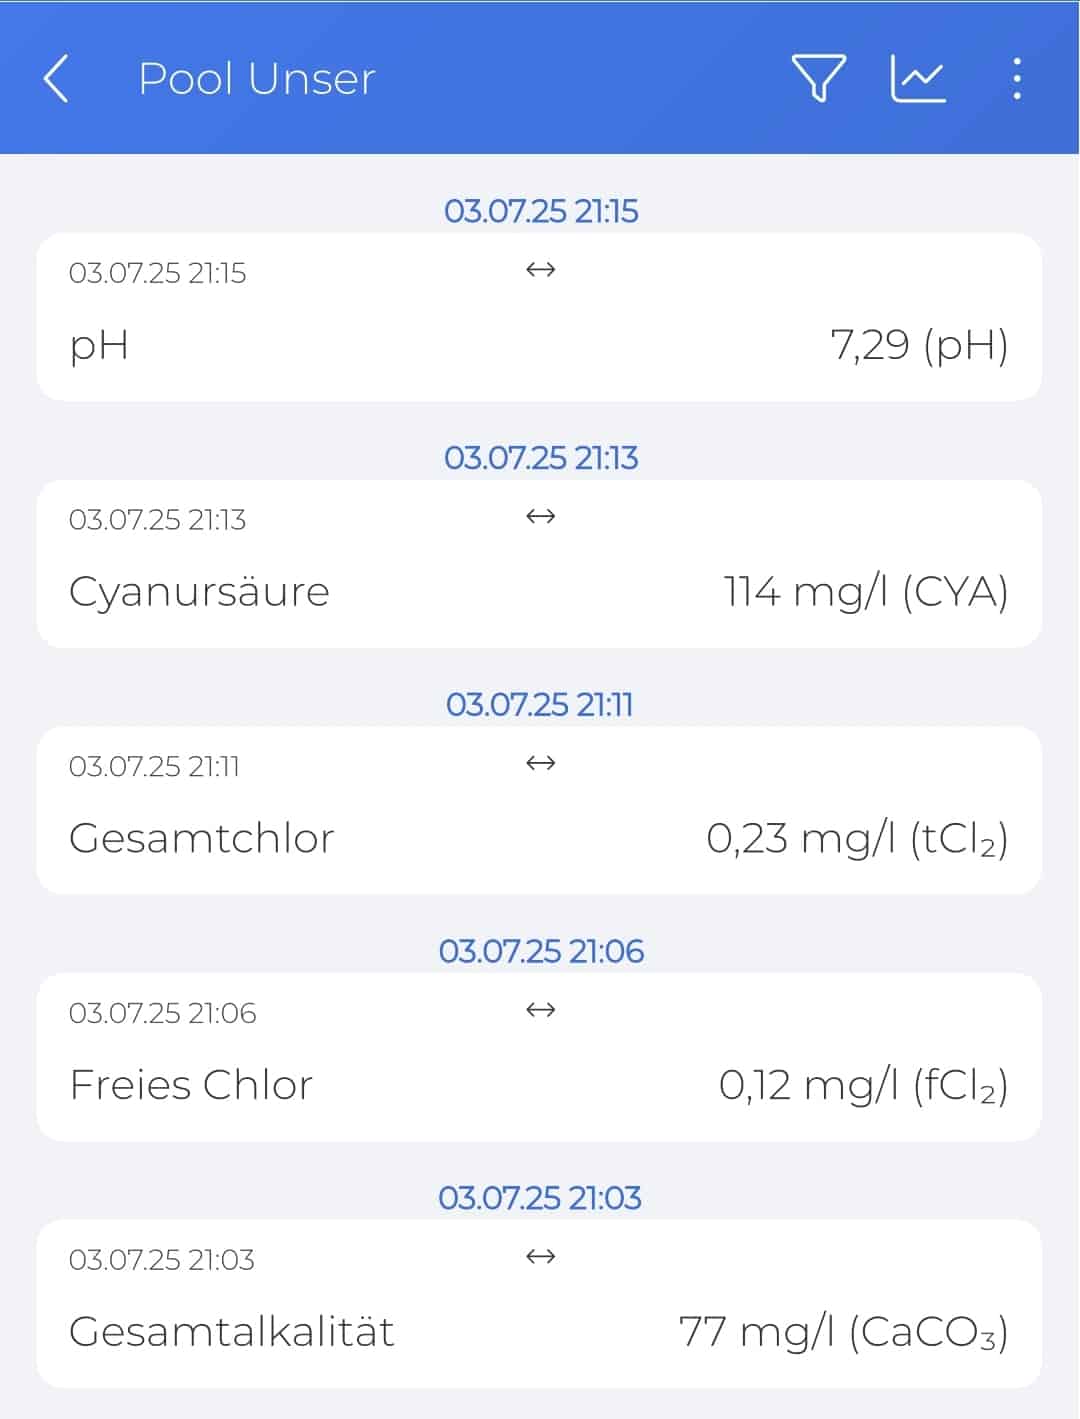Viewport: 1080px width, 1419px height.
Task: Tap the arrow icon on Gesamtchlor card
Action: [540, 764]
